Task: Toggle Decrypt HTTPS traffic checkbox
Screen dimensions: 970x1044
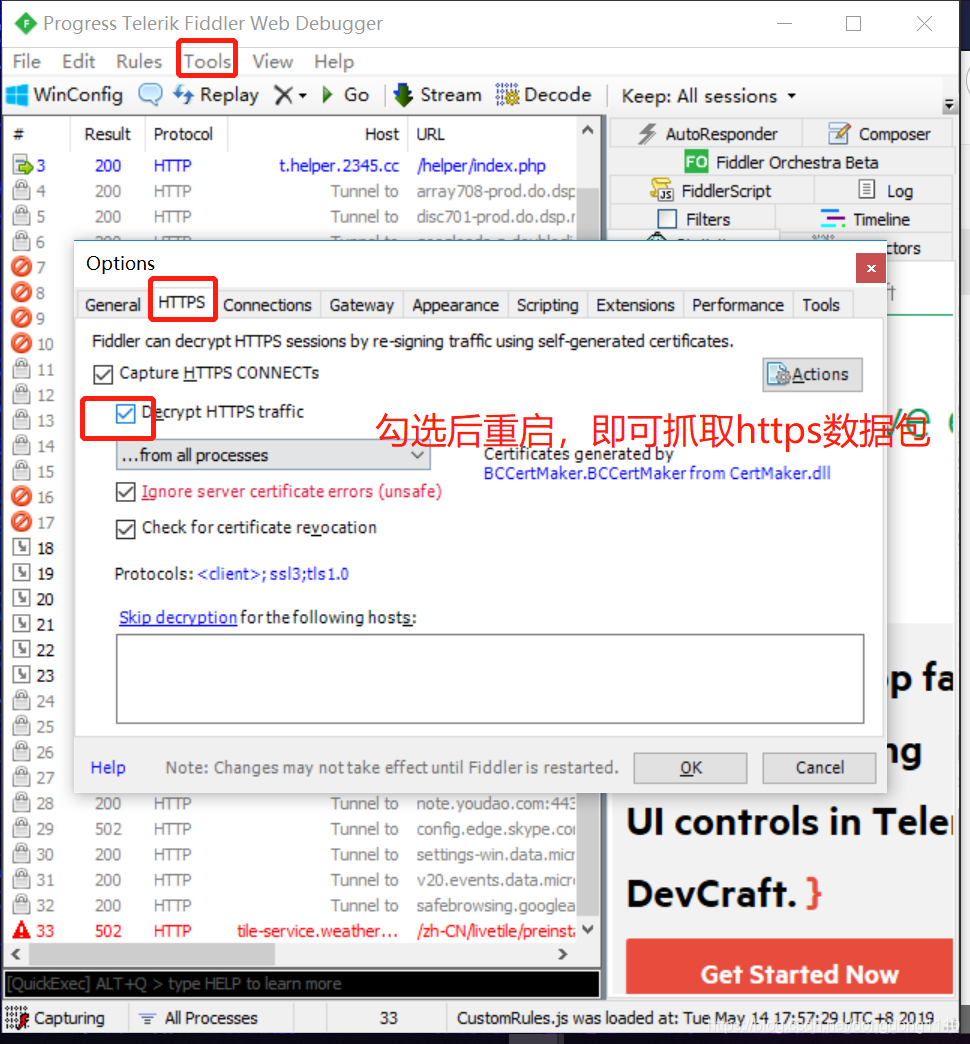Action: click(125, 413)
